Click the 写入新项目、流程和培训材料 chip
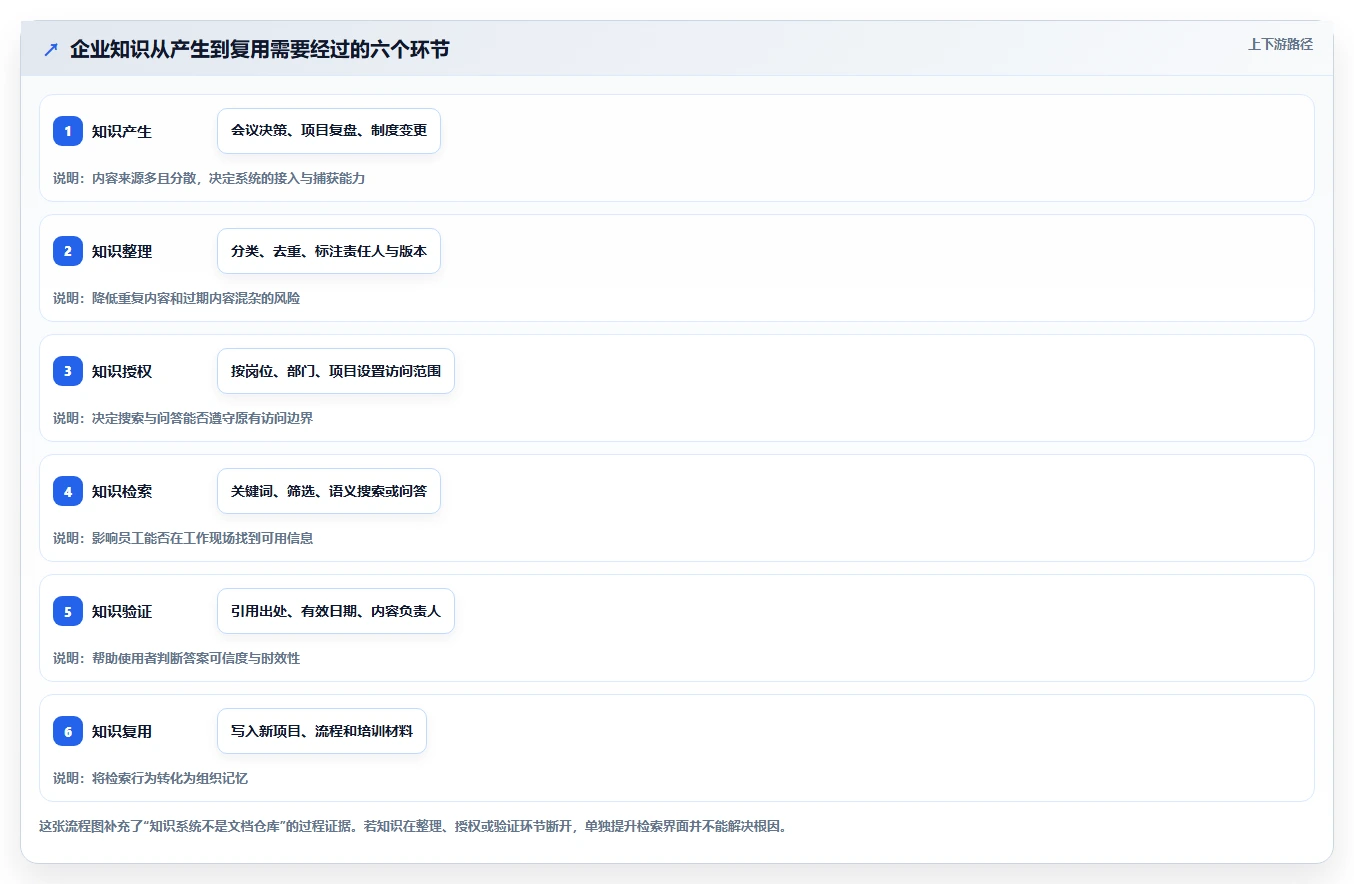This screenshot has height=884, width=1354. pyautogui.click(x=322, y=731)
